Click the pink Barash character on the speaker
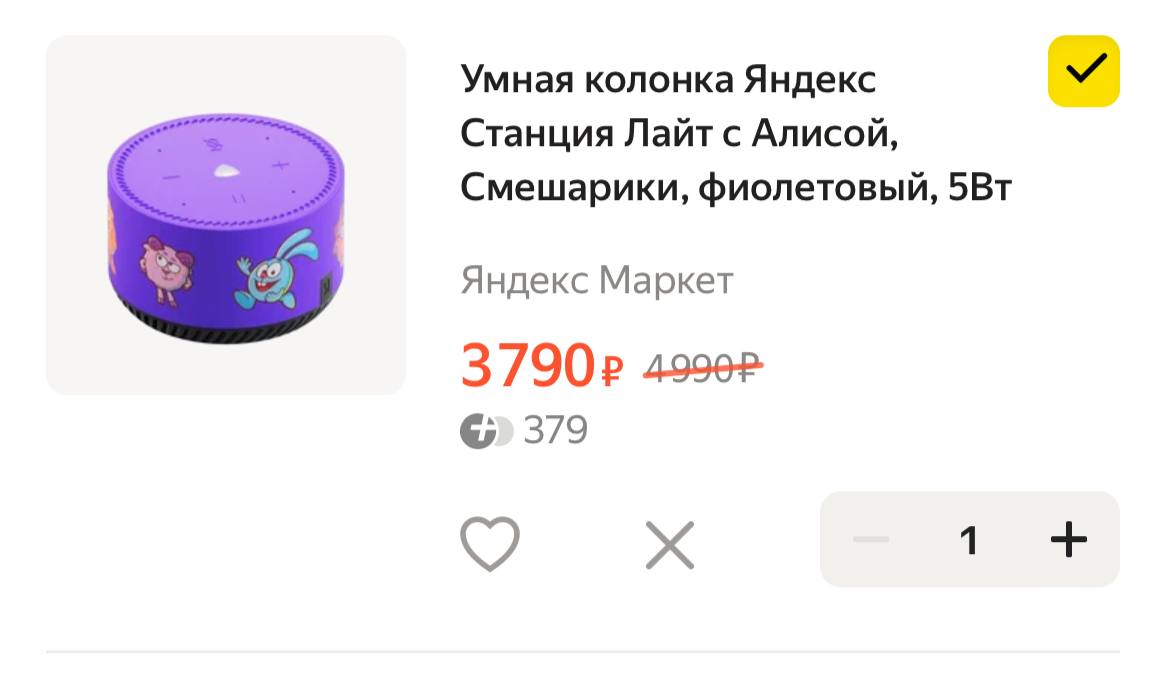The width and height of the screenshot is (1166, 677). pyautogui.click(x=167, y=269)
